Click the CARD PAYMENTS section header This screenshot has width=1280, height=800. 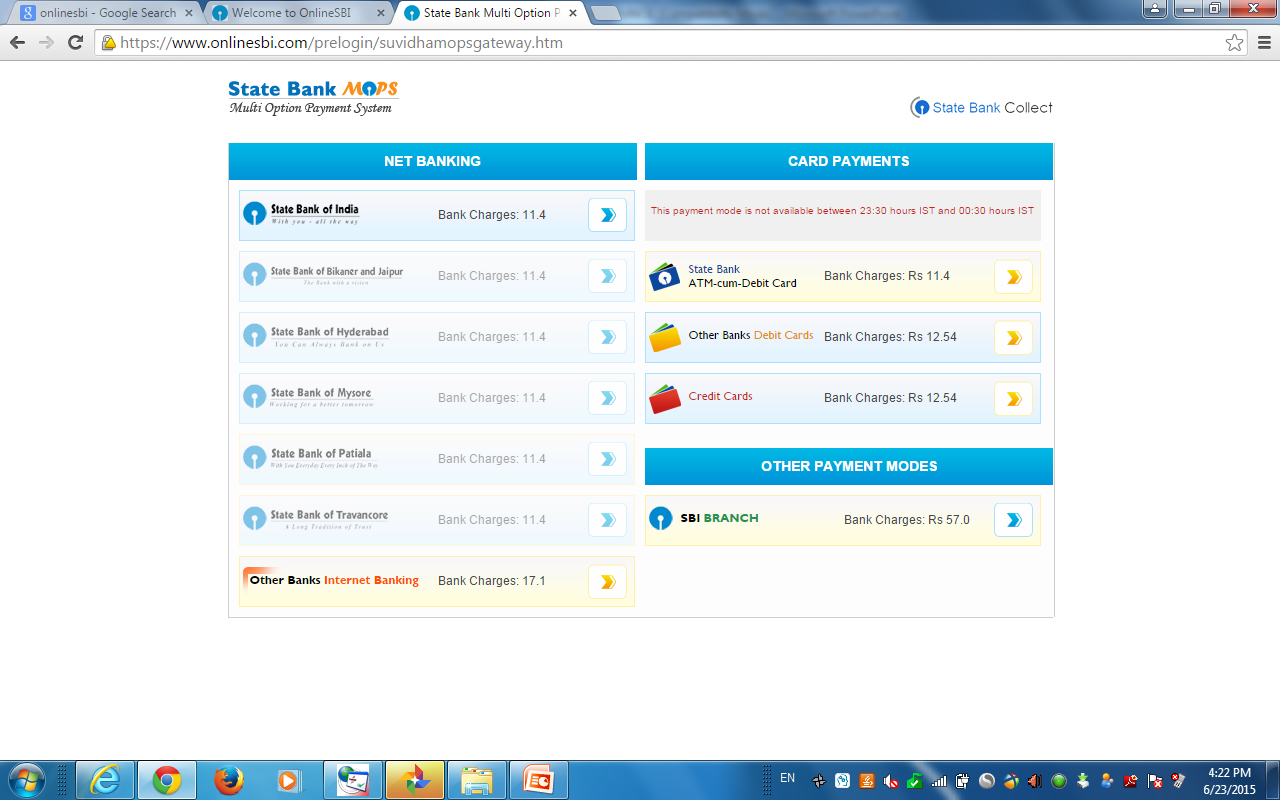(x=849, y=161)
